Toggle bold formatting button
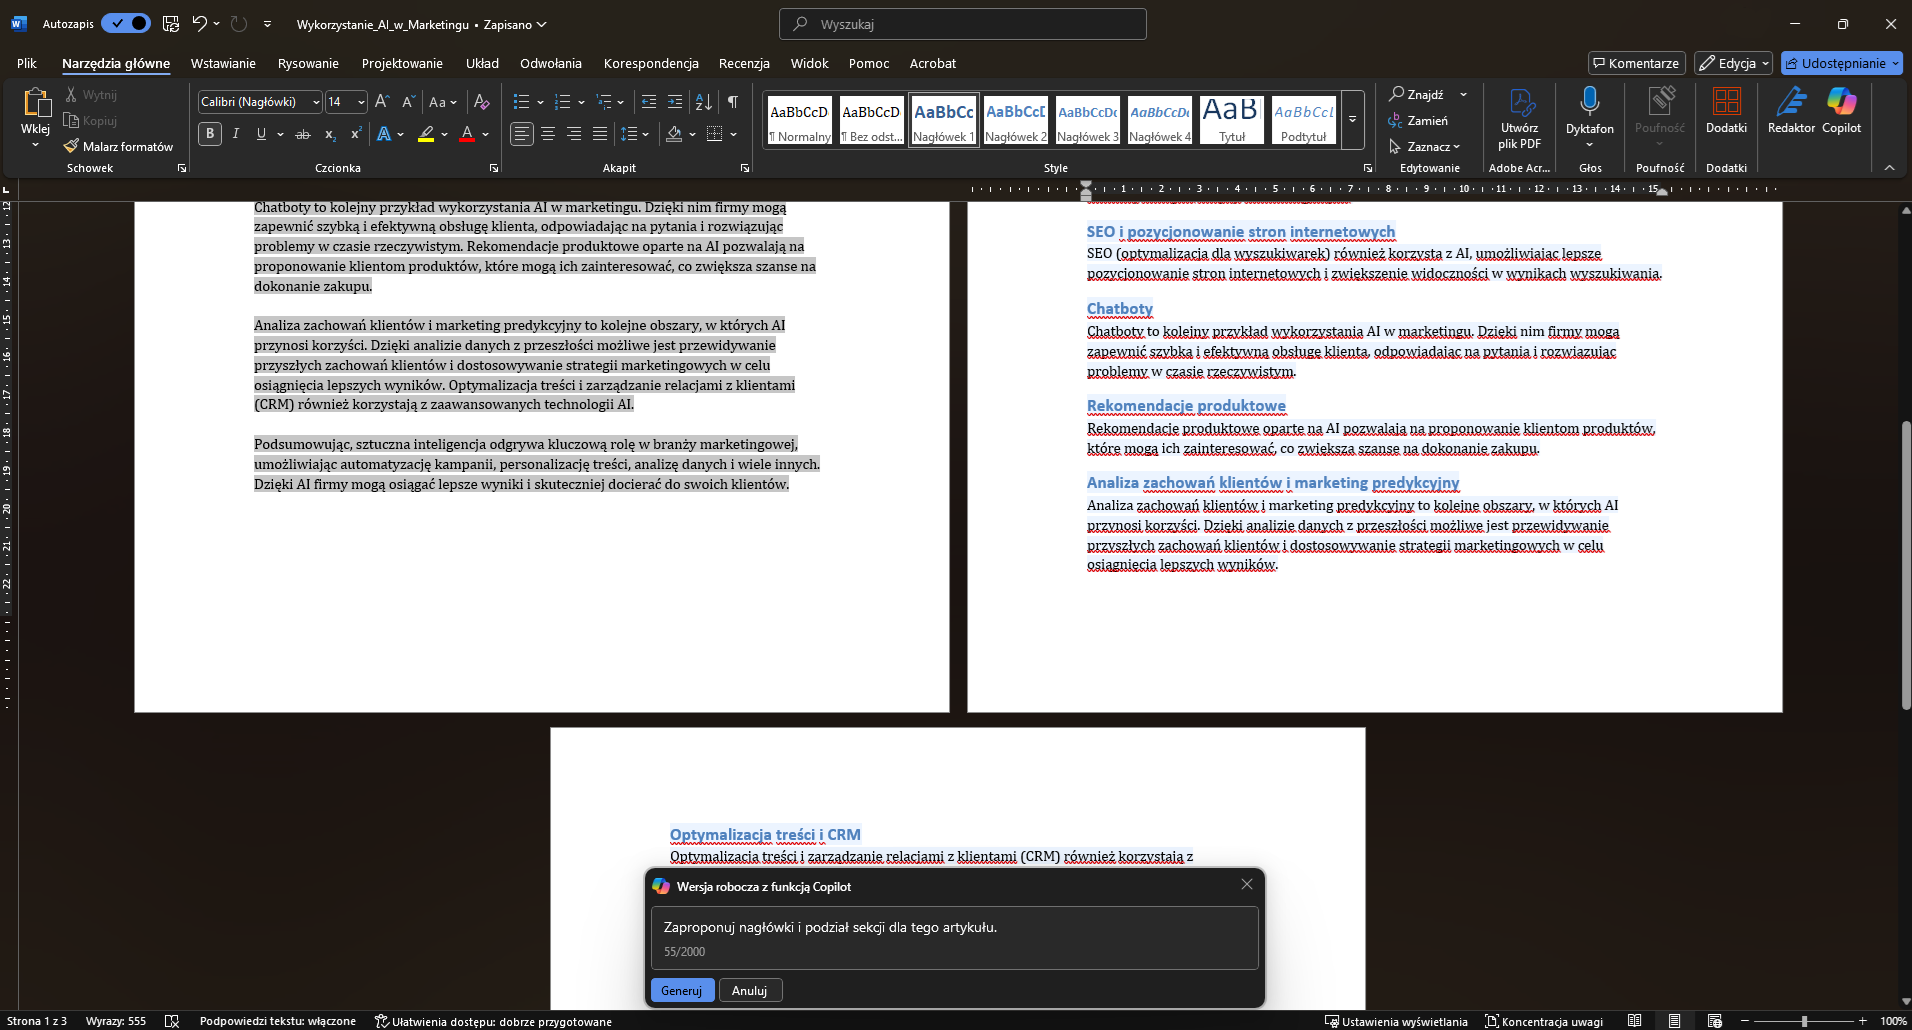Image resolution: width=1912 pixels, height=1030 pixels. click(210, 134)
